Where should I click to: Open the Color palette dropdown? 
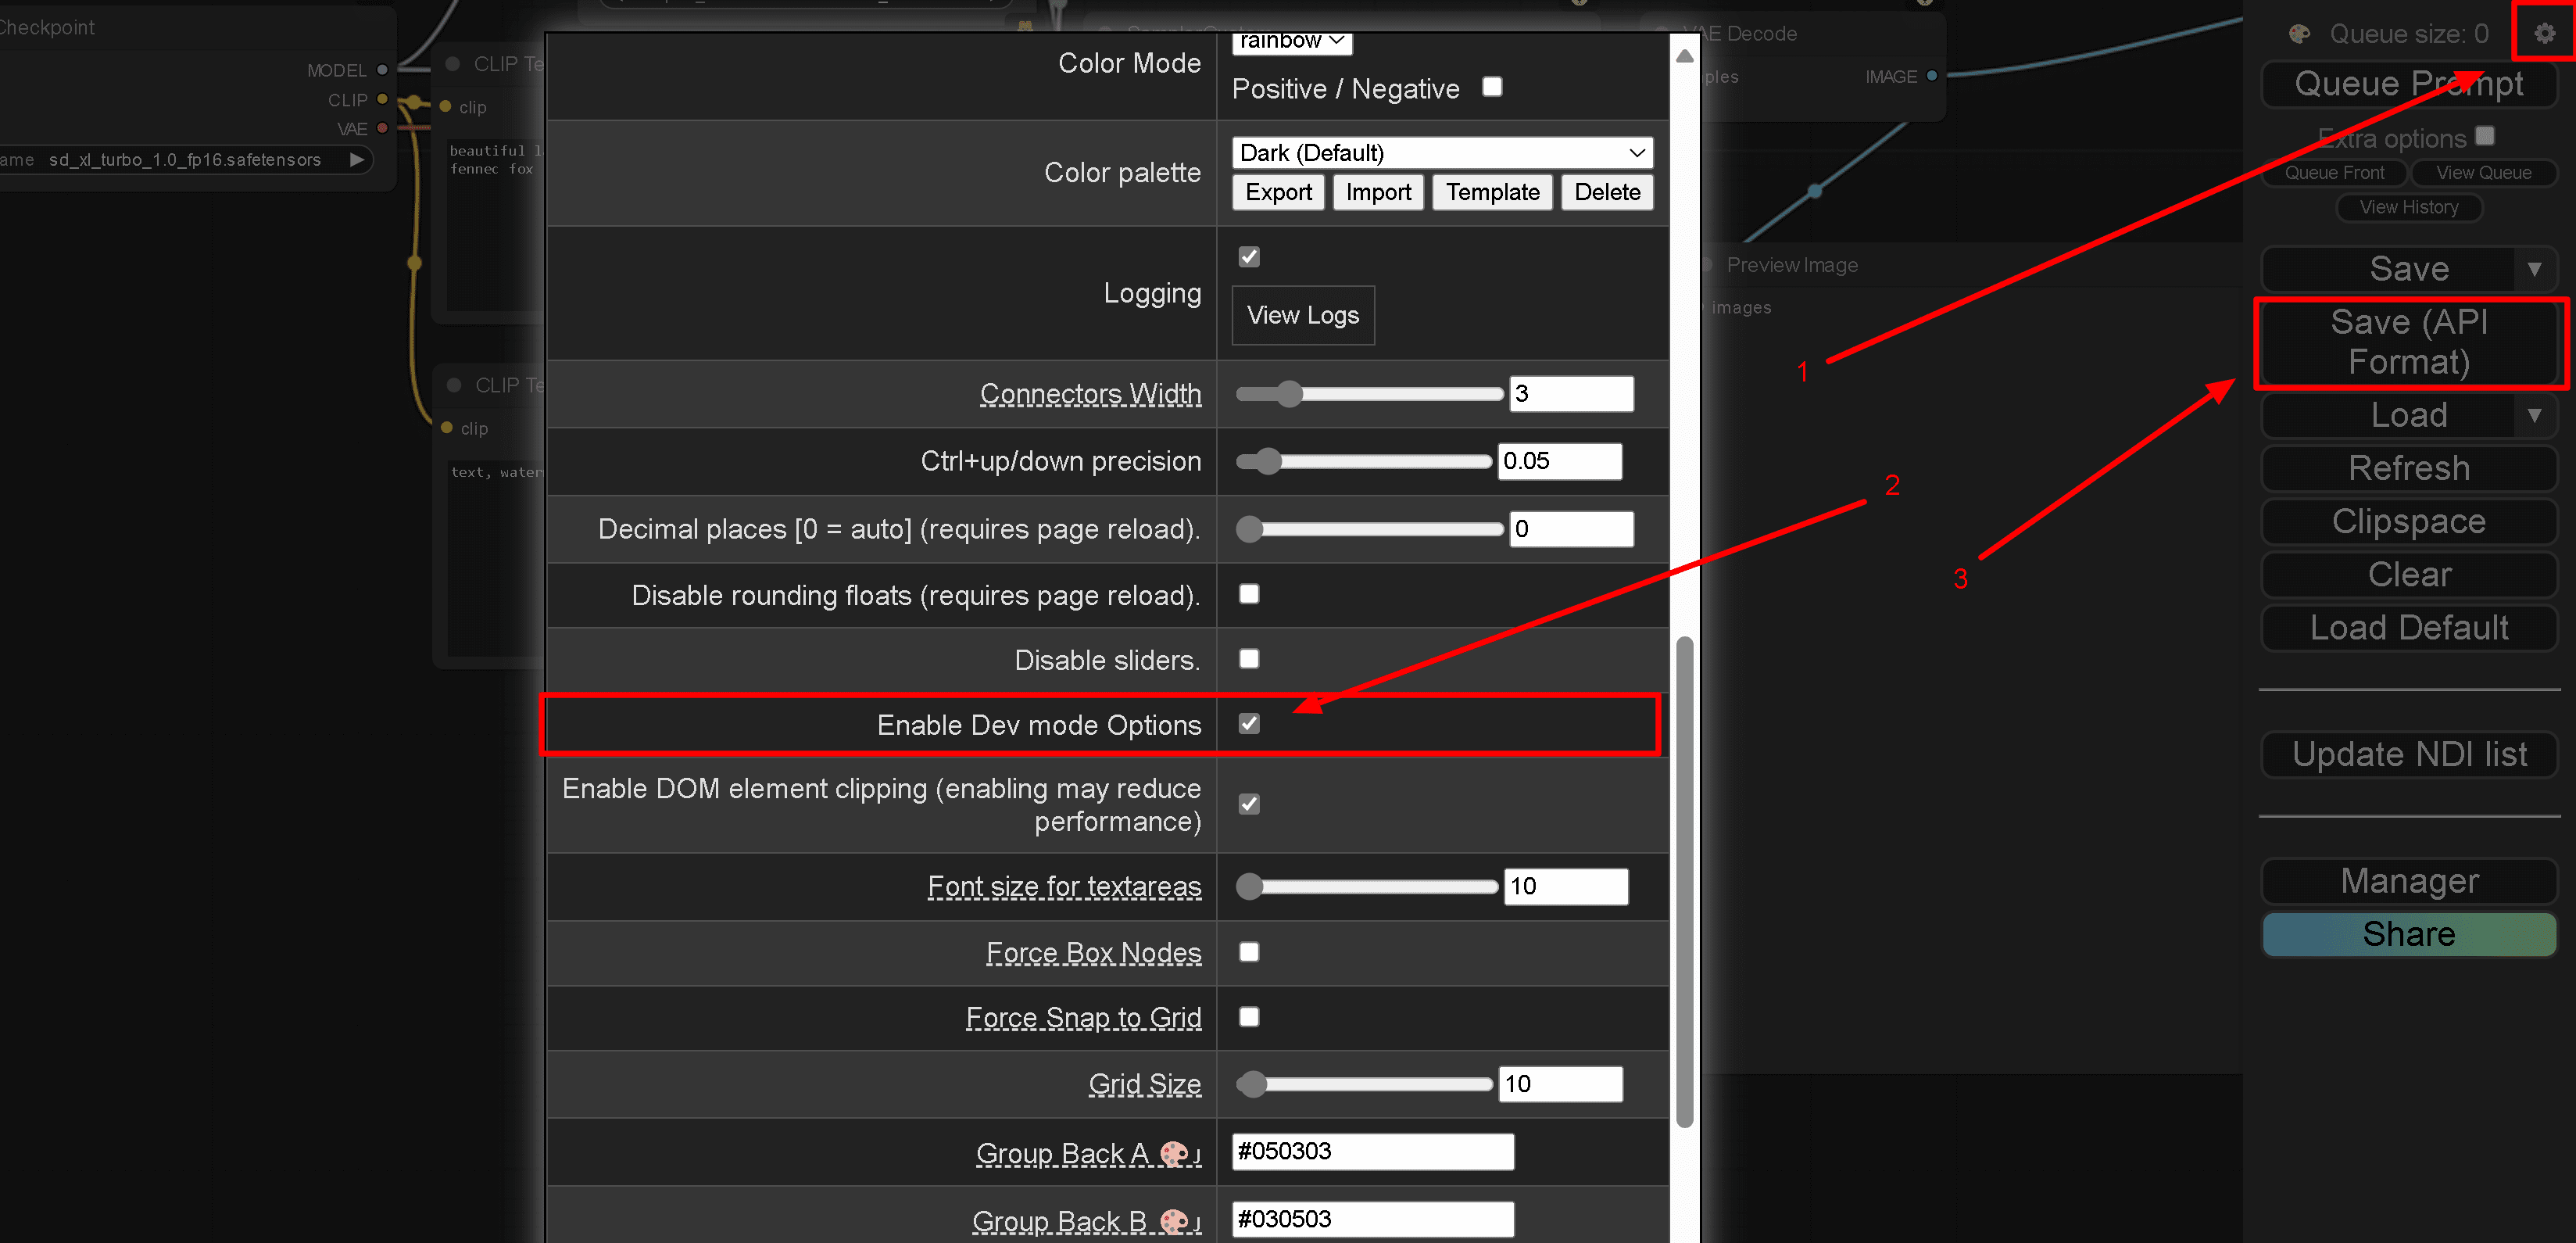click(1441, 152)
